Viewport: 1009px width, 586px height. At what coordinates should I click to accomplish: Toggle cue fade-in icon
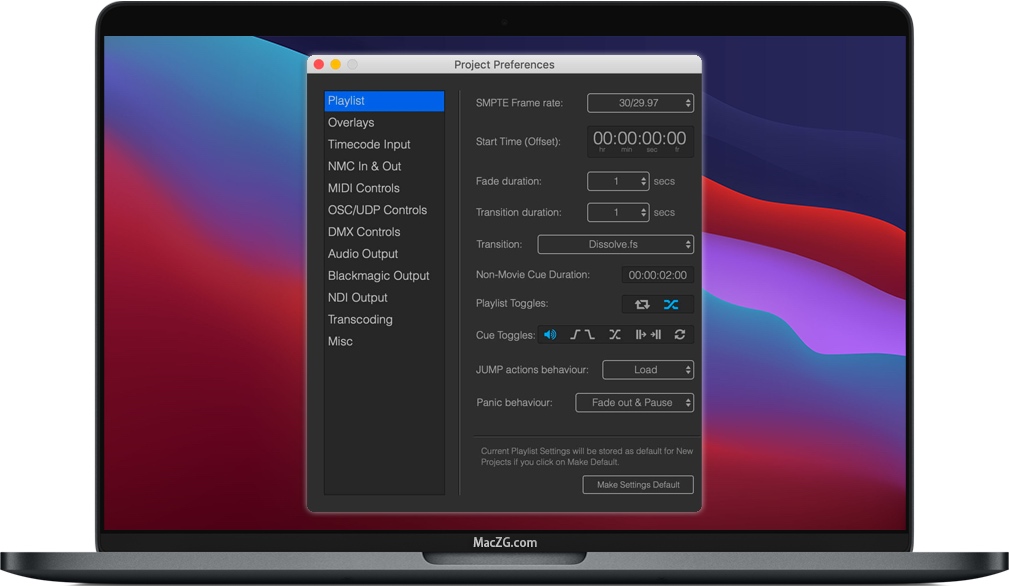(x=576, y=335)
